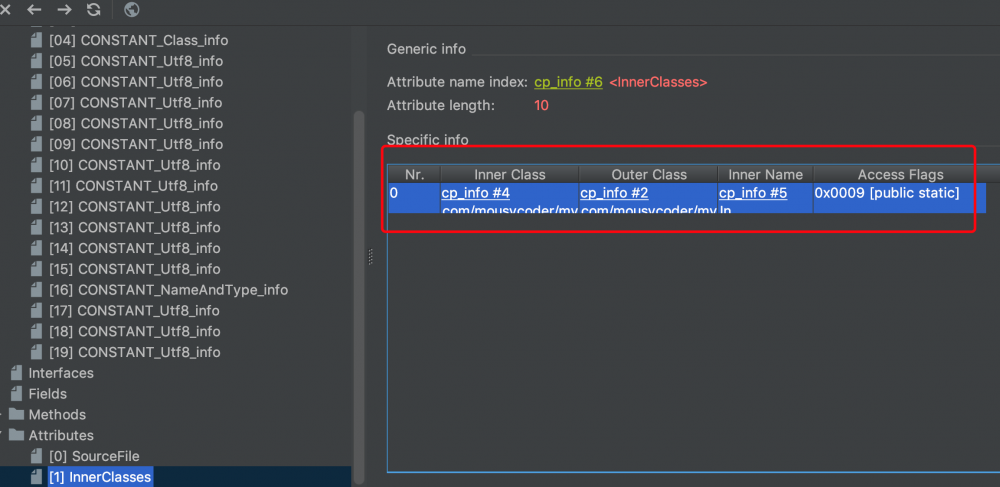Select [19] CONSTANT_Utf8_info entry

(x=135, y=352)
